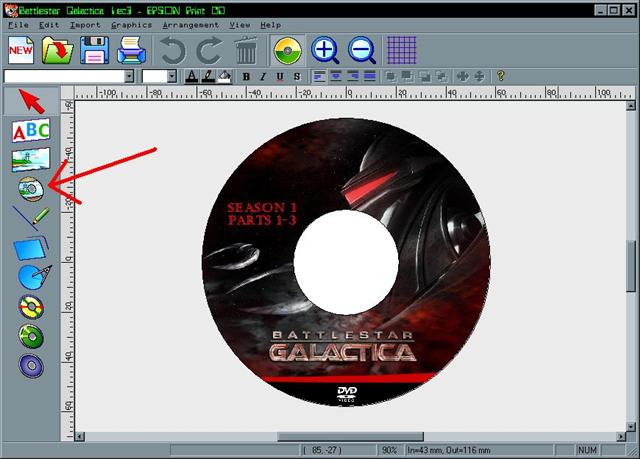
Task: Select the line drawing pencil tool
Action: [x=31, y=219]
